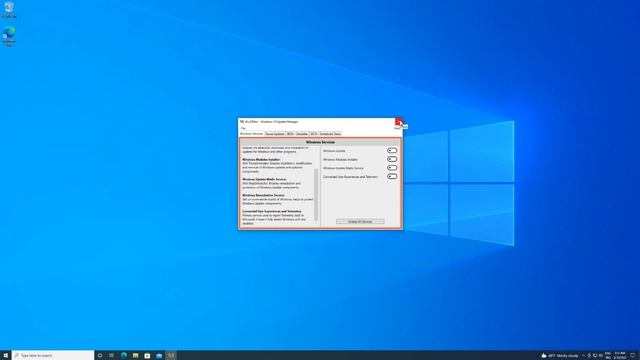This screenshot has height=360, width=640.
Task: Open the Recycle Bin desktop icon
Action: pos(9,10)
